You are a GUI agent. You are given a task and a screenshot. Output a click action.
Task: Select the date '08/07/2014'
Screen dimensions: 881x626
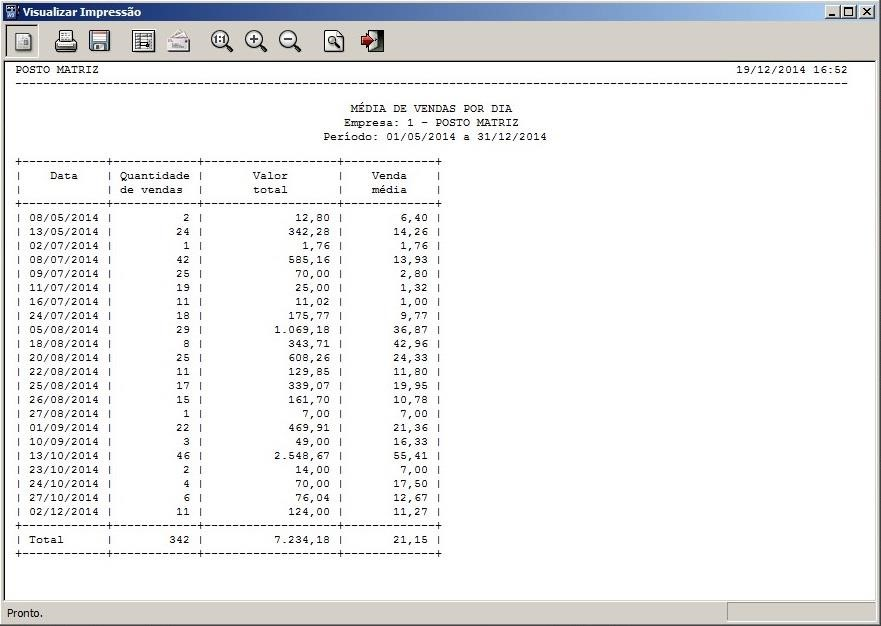[63, 260]
